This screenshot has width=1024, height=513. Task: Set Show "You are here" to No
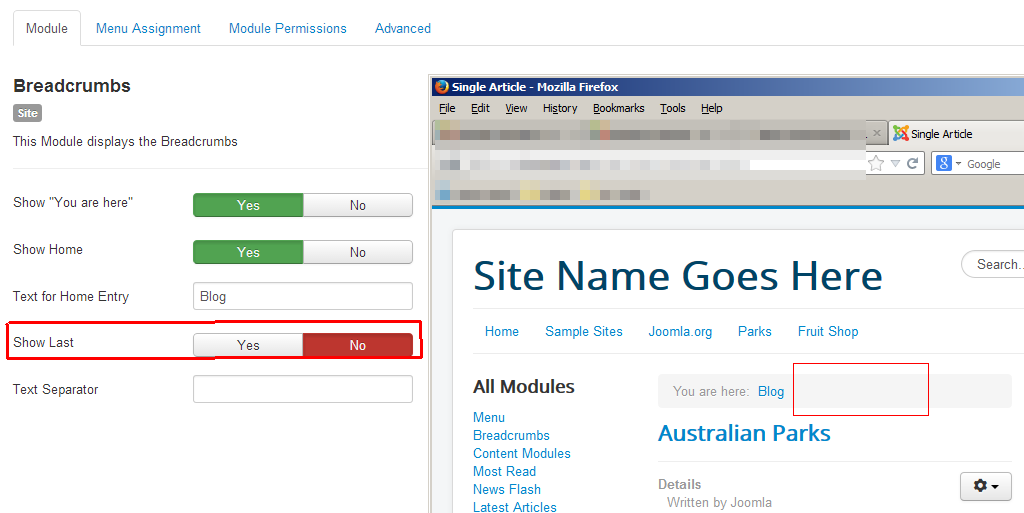point(357,205)
